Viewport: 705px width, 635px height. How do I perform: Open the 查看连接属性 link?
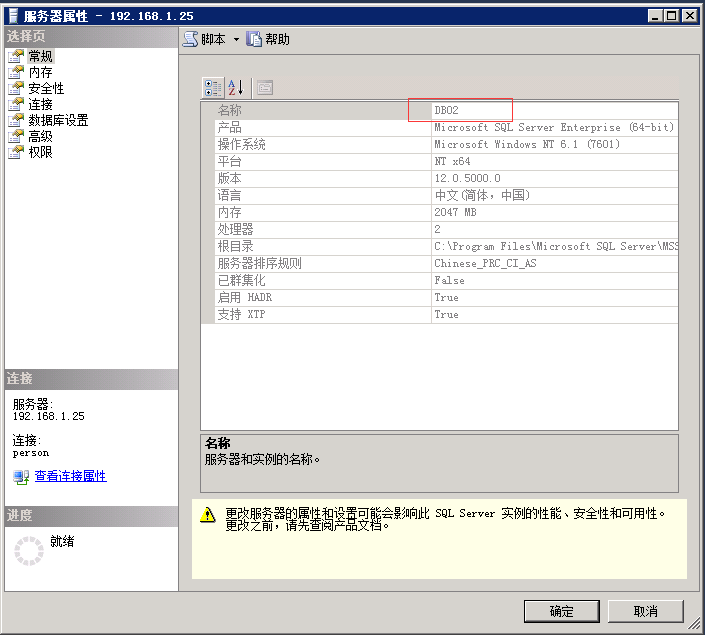click(x=70, y=476)
